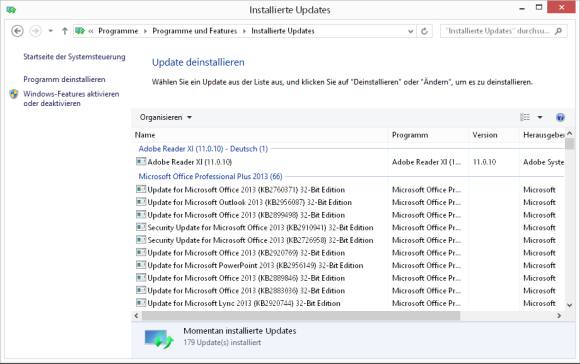Image resolution: width=580 pixels, height=364 pixels.
Task: Collapse Microsoft Office Professional Plus 2013 group
Action: click(x=210, y=176)
